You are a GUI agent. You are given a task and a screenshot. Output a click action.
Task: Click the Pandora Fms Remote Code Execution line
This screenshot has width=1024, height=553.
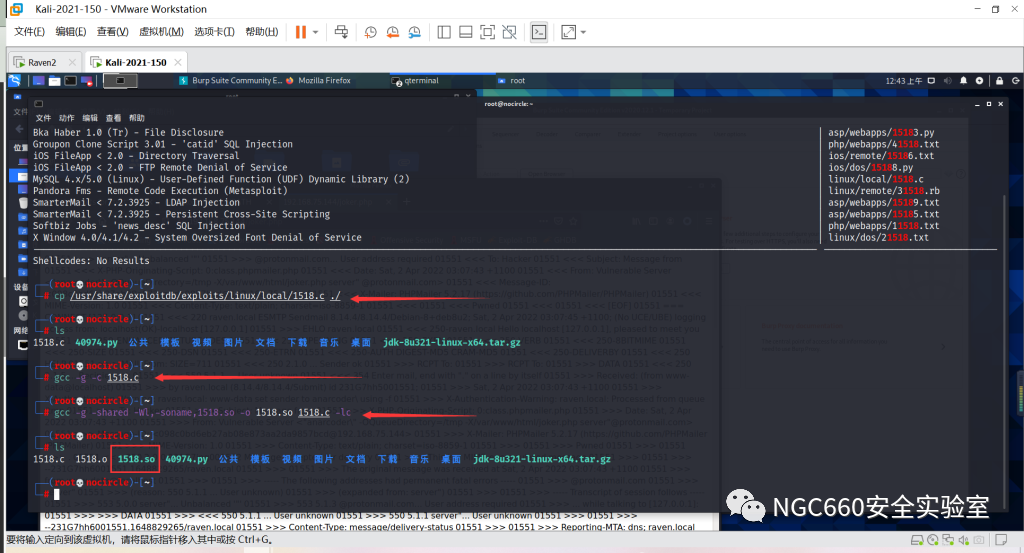(x=160, y=191)
